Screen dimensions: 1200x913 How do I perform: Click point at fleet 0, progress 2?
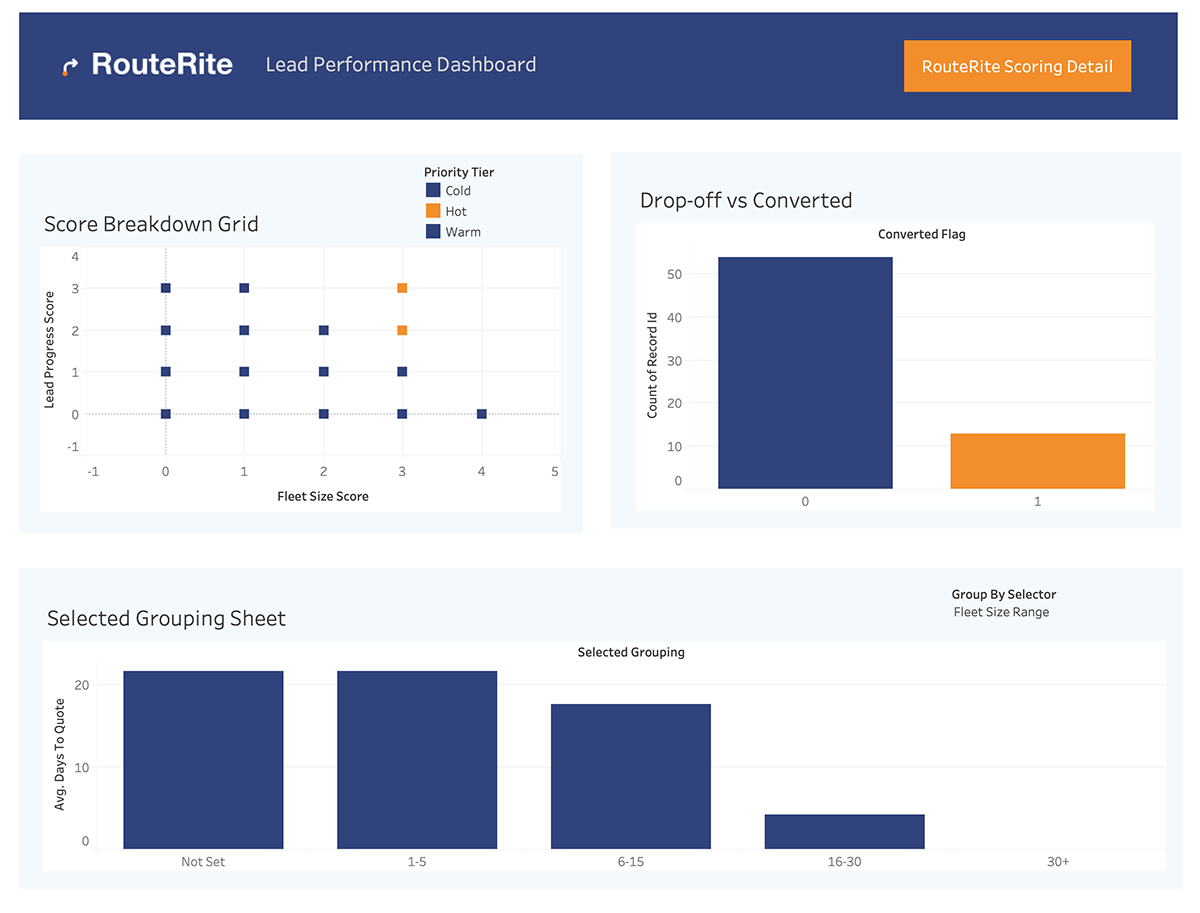tap(166, 330)
